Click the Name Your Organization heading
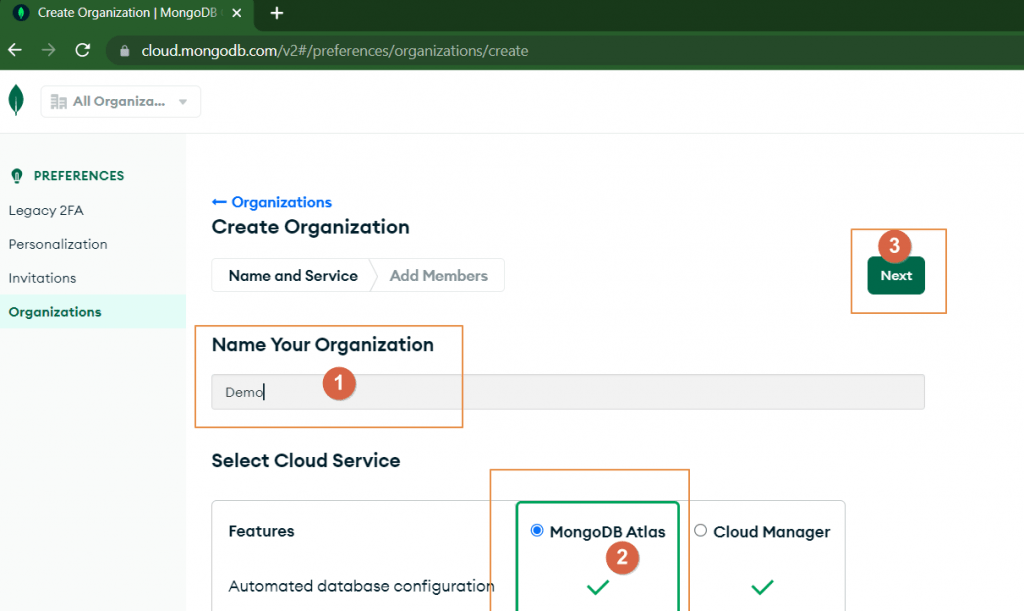 [x=323, y=345]
